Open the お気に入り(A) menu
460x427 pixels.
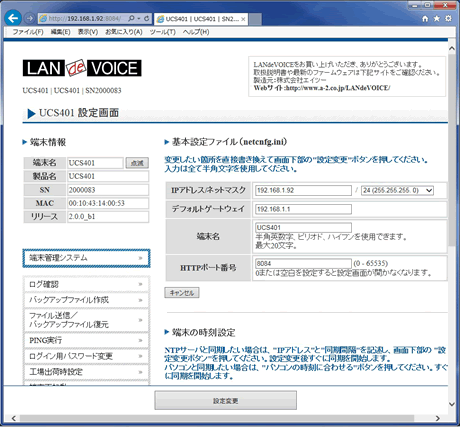pyautogui.click(x=124, y=32)
